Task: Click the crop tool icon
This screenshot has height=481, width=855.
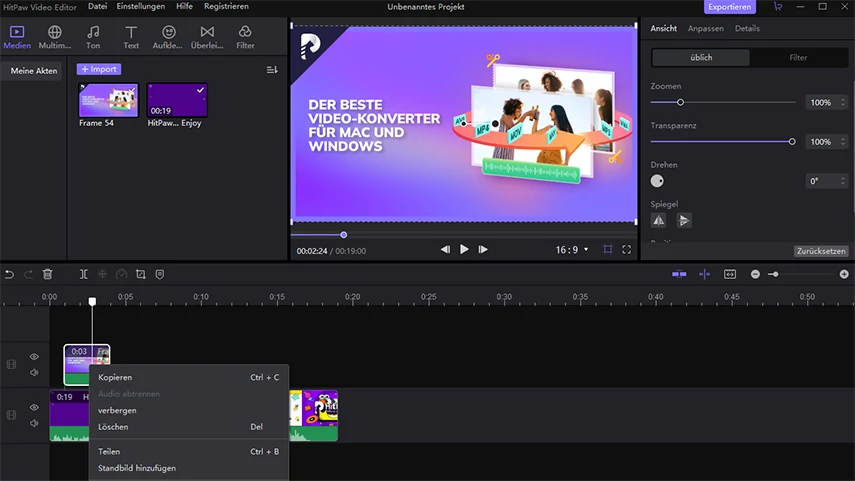Action: [x=141, y=274]
